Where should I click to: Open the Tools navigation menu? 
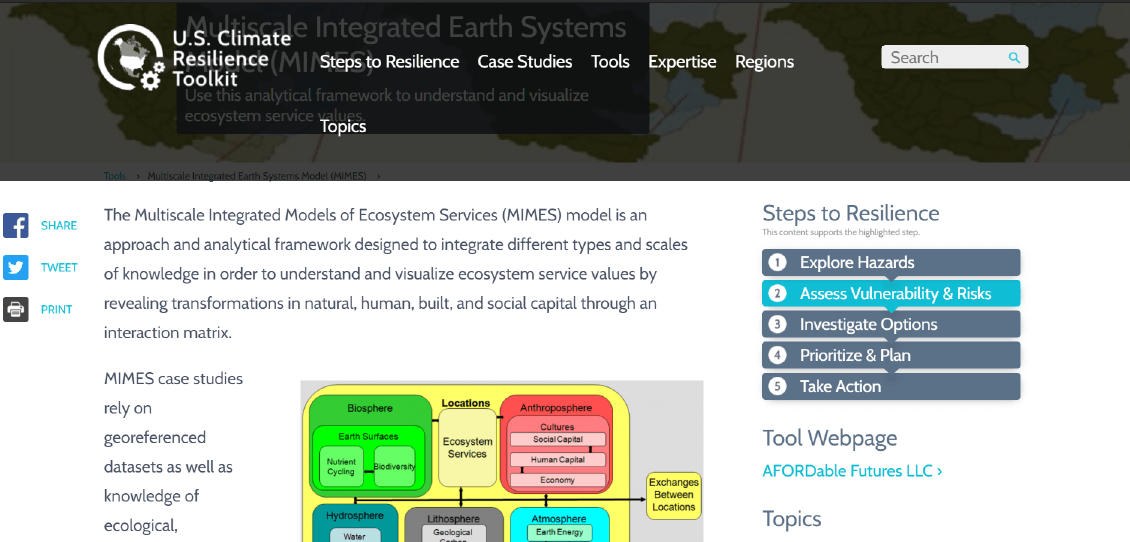coord(610,62)
